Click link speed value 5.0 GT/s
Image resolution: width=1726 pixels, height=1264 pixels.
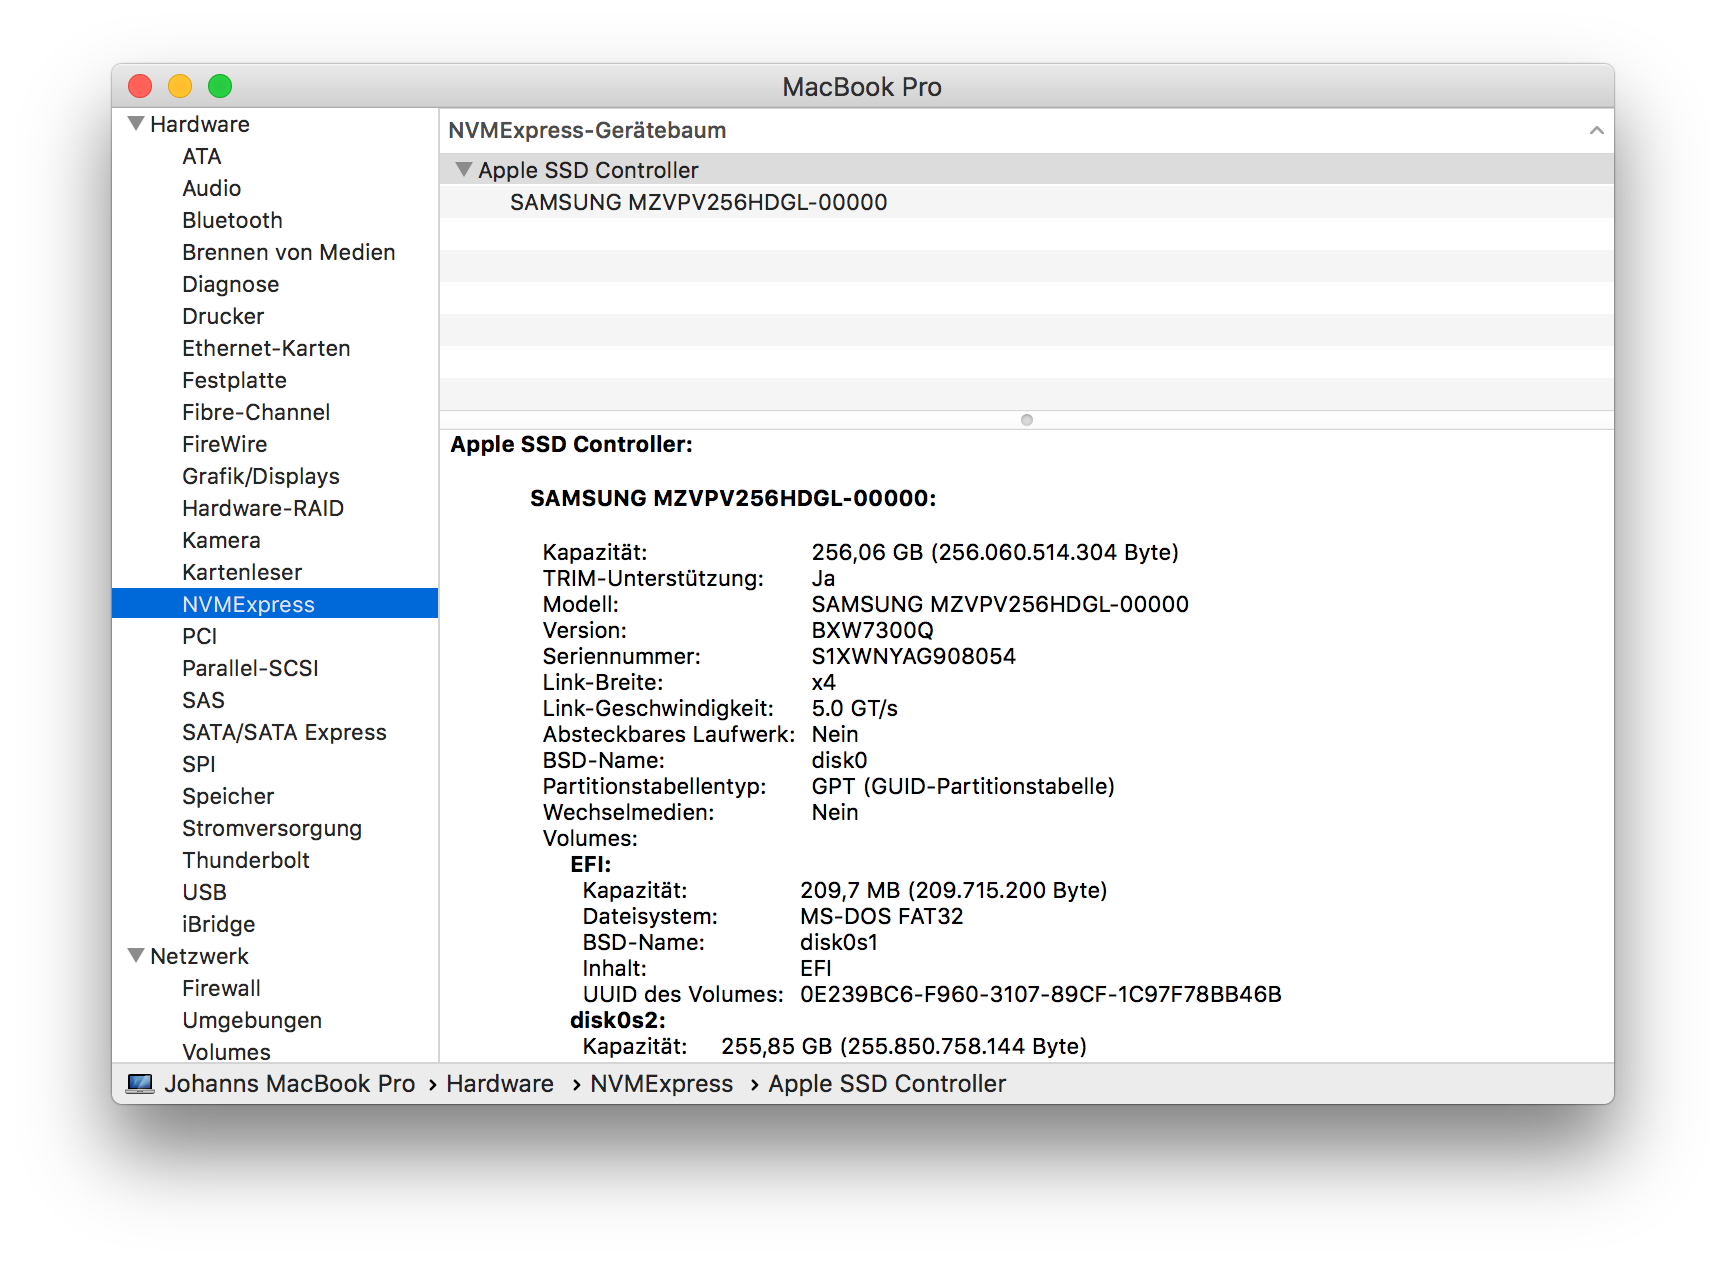click(x=855, y=708)
